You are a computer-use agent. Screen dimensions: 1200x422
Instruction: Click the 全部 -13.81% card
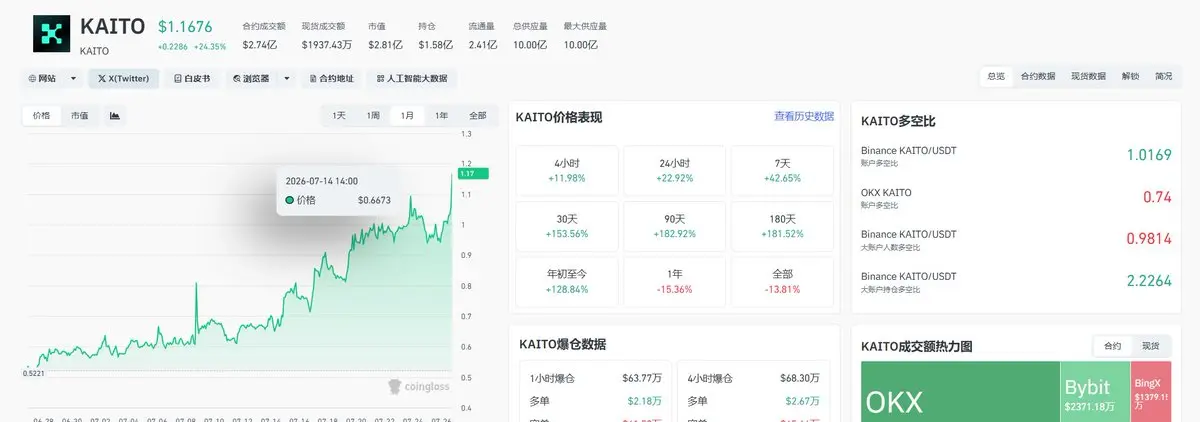point(783,281)
